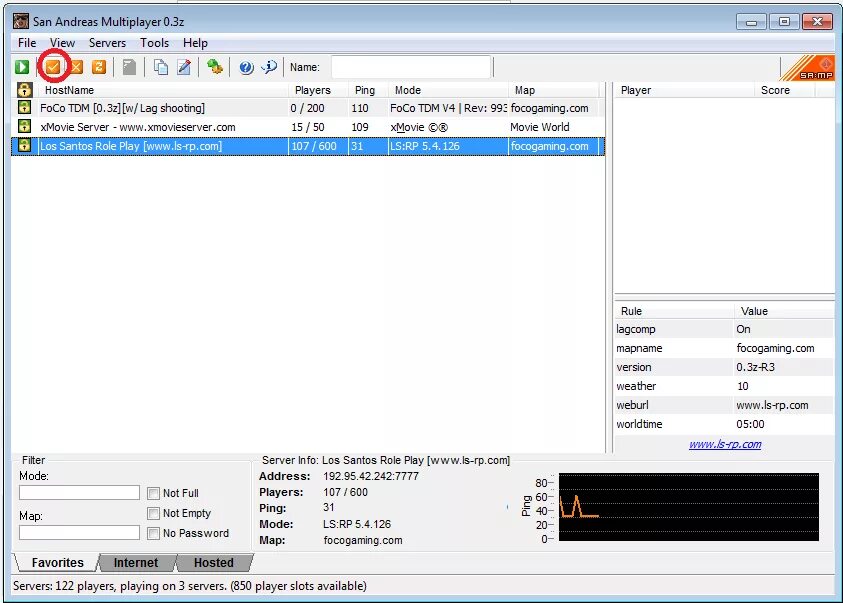Click the About info bubble icon
The height and width of the screenshot is (603, 843).
click(269, 67)
